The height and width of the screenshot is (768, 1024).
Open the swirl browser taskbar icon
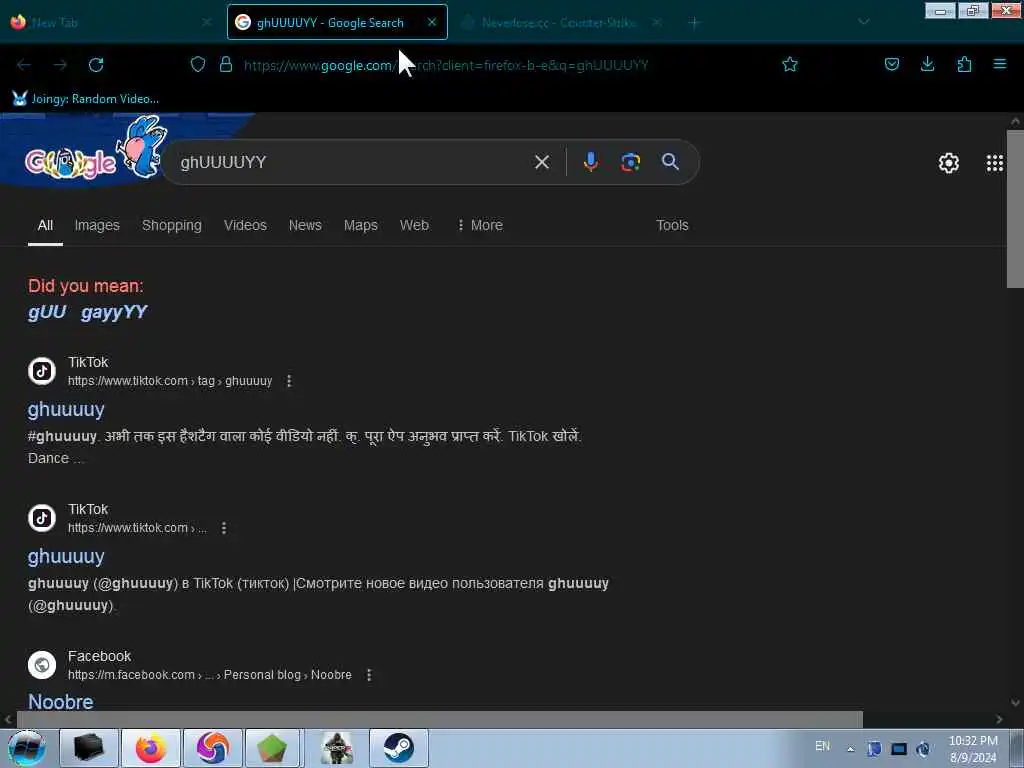pos(213,748)
